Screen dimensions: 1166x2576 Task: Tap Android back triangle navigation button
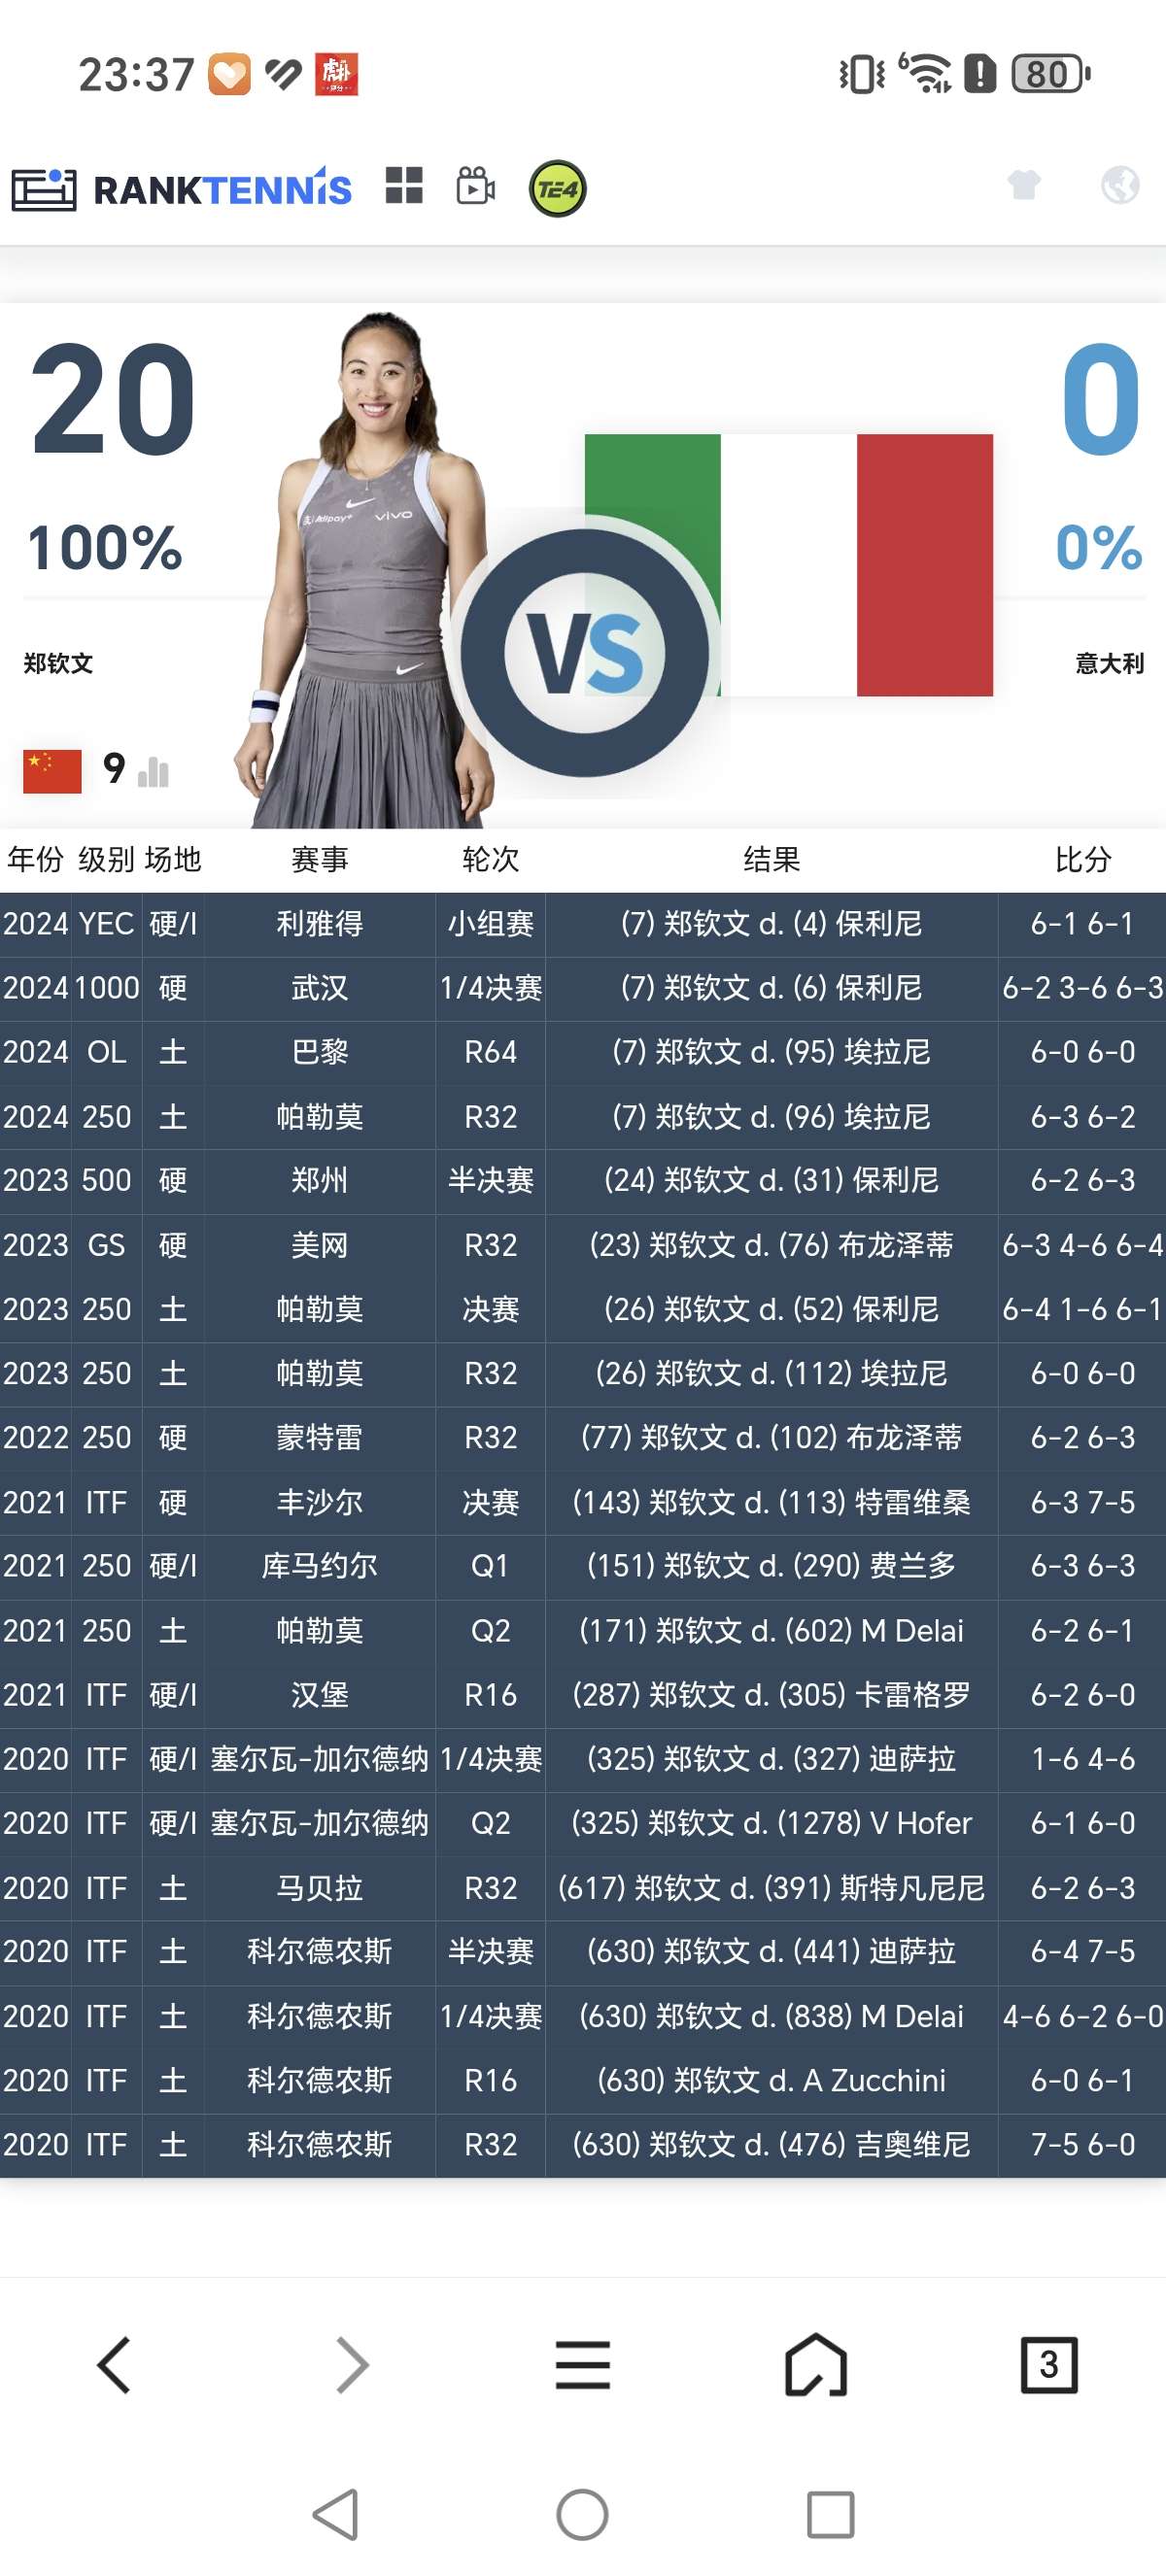pos(336,2514)
